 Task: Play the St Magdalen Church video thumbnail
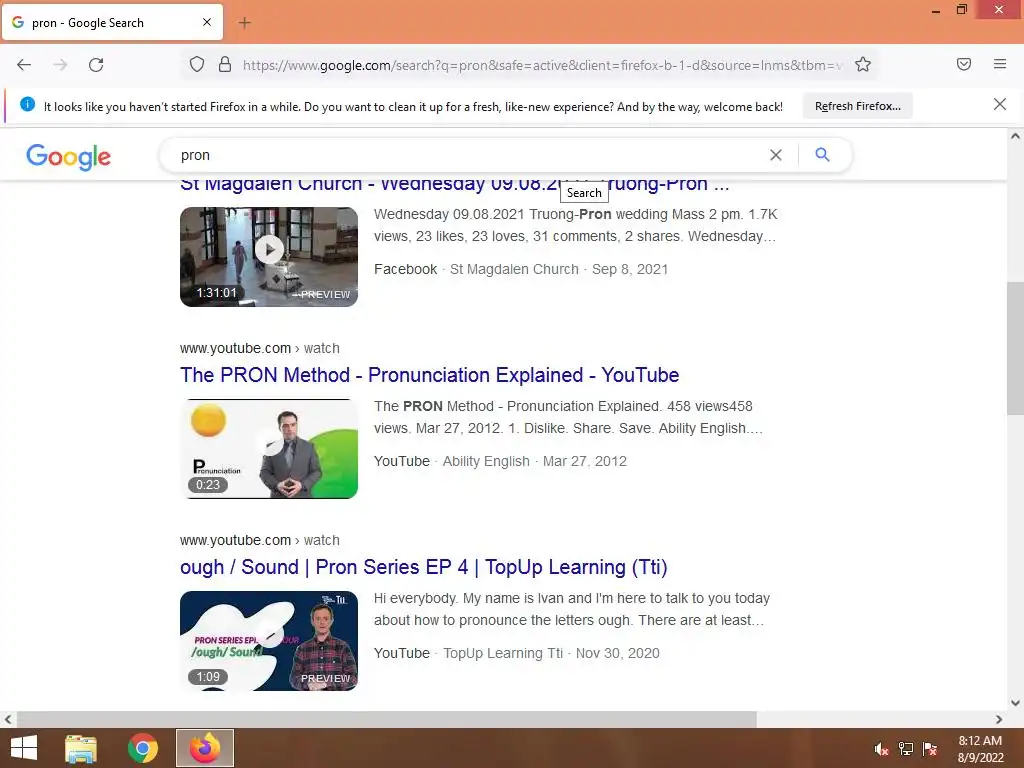[x=269, y=257]
